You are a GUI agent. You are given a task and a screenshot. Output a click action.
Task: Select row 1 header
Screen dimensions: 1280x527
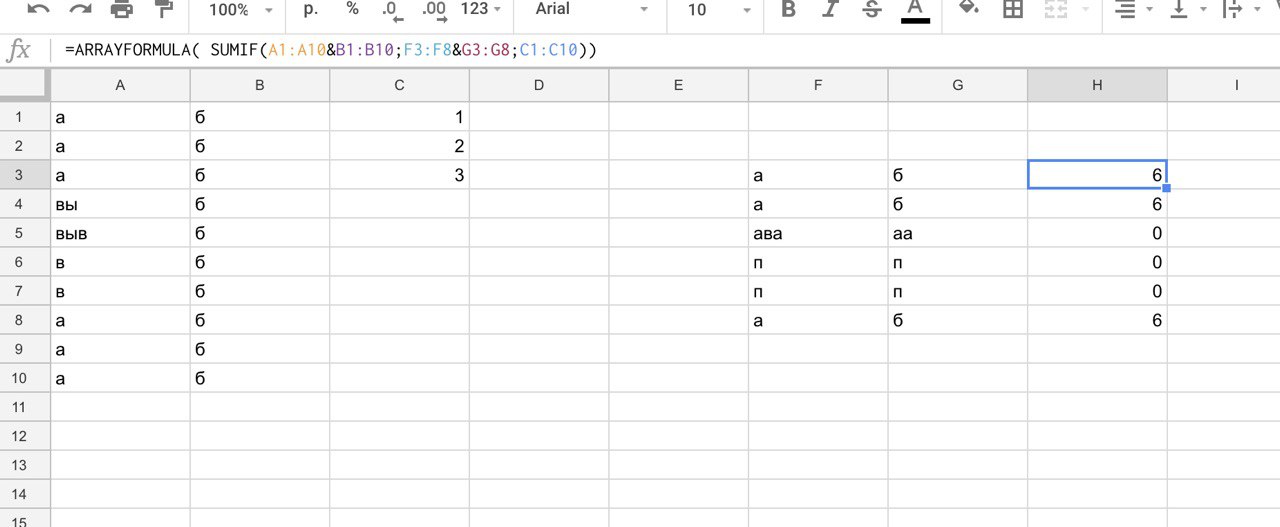[25, 117]
